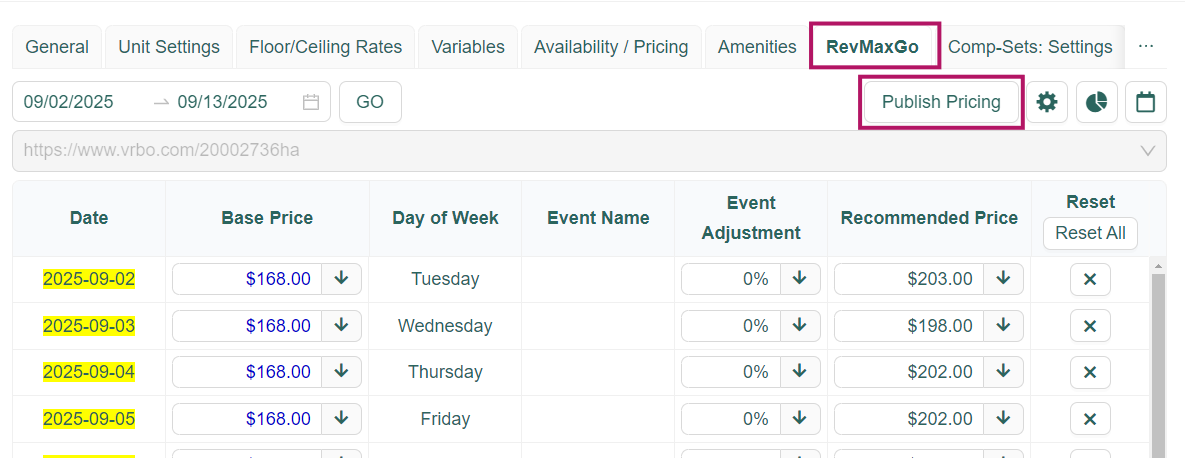
Task: Reset the 2025-09-04 row with X
Action: [x=1090, y=372]
